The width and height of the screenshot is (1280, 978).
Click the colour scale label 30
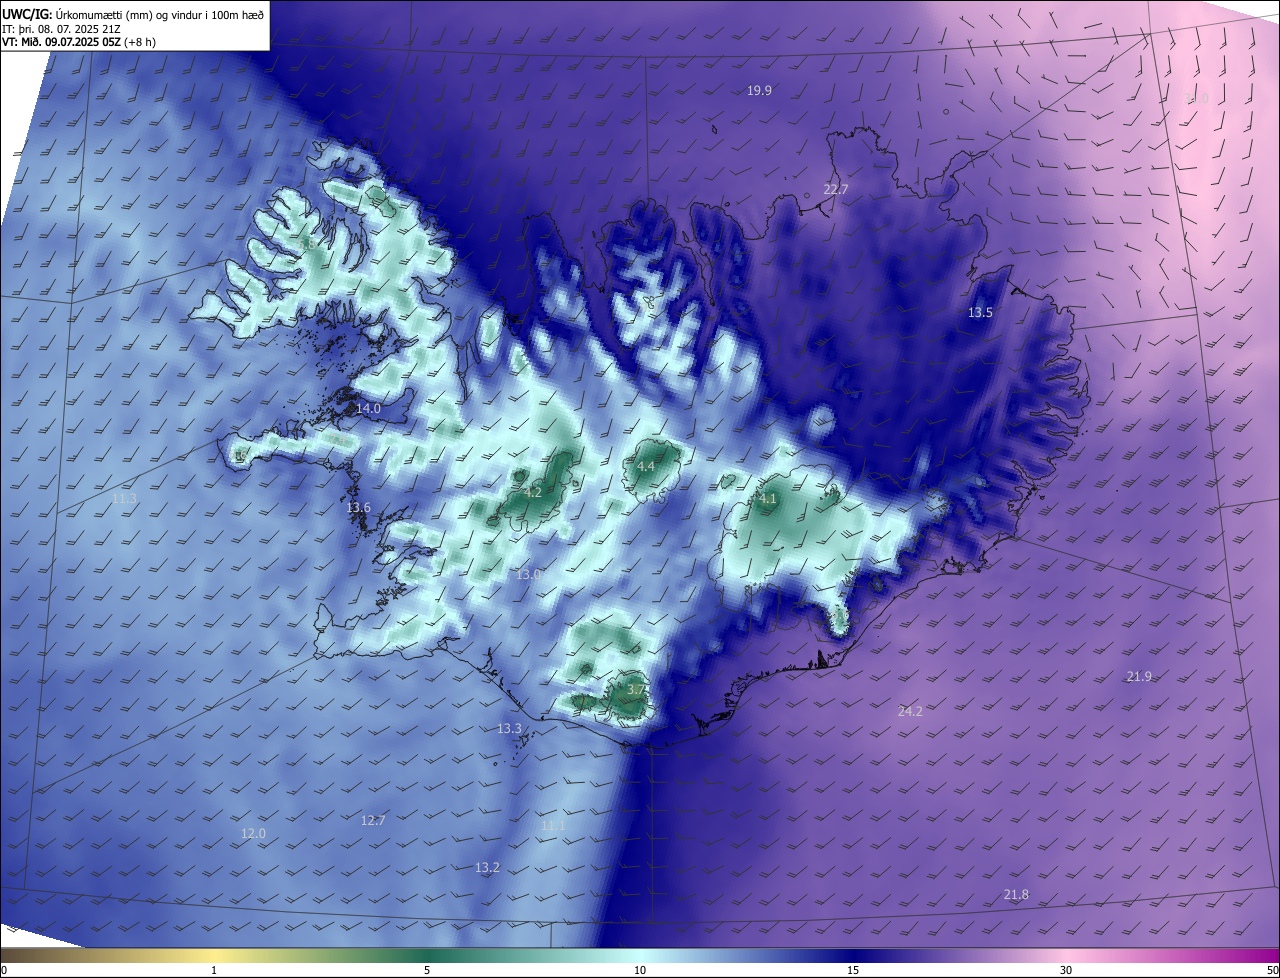[x=1066, y=970]
